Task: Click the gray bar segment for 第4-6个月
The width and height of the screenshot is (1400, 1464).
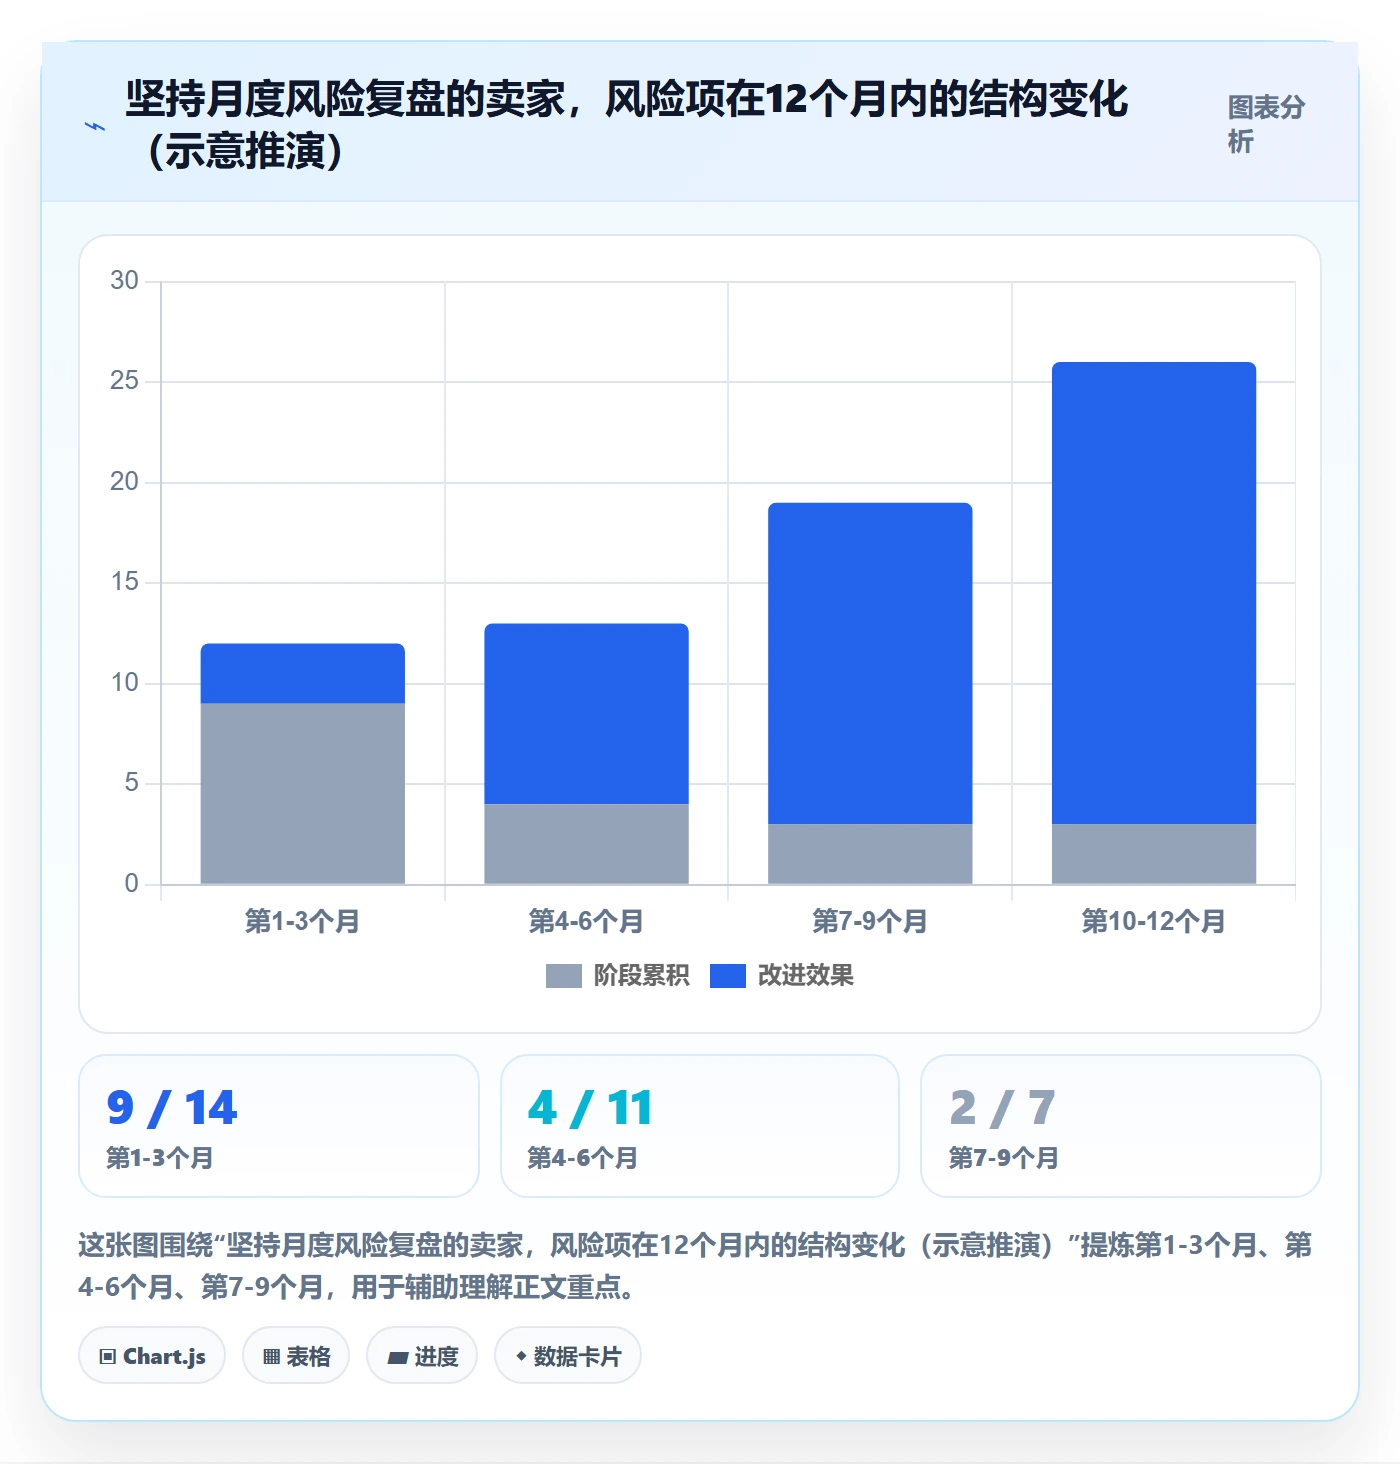Action: [587, 844]
